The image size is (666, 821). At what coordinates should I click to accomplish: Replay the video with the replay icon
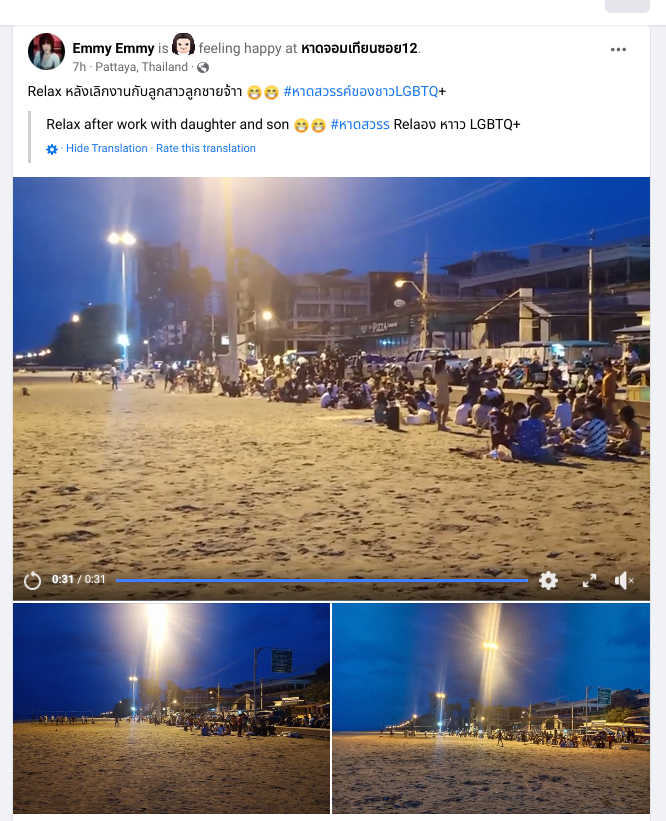click(32, 580)
